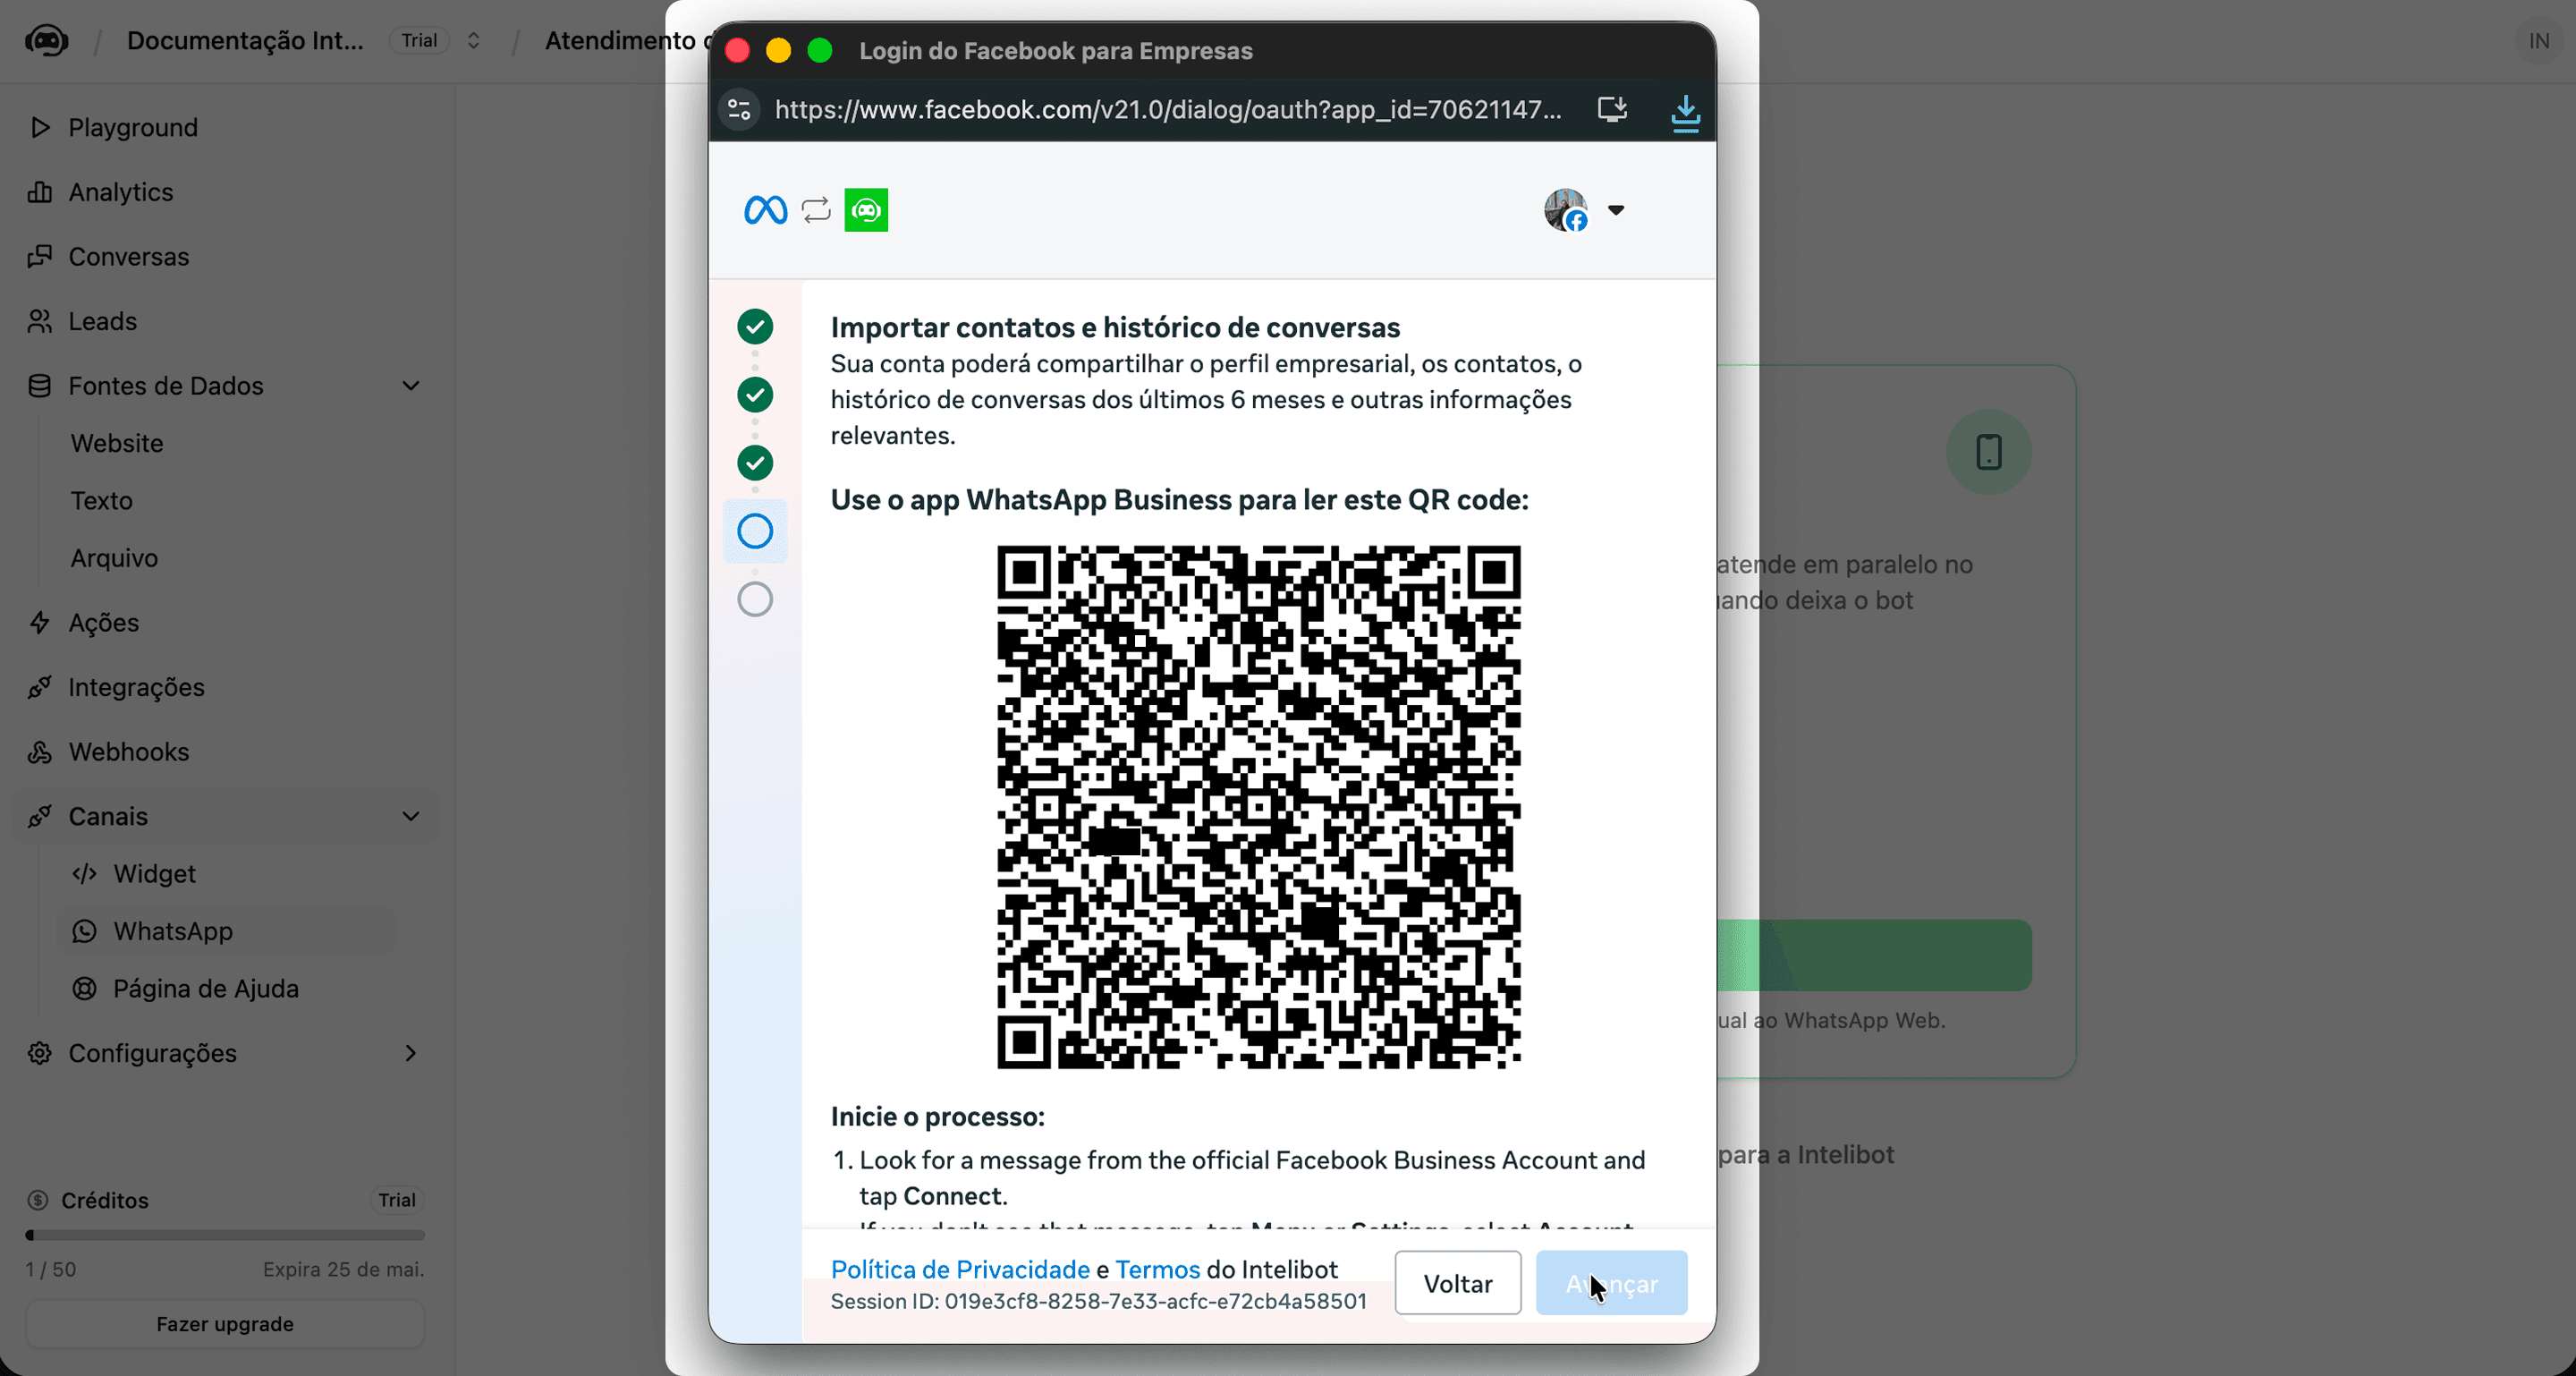Collapse the Canais chevron
2576x1376 pixels.
pos(410,816)
